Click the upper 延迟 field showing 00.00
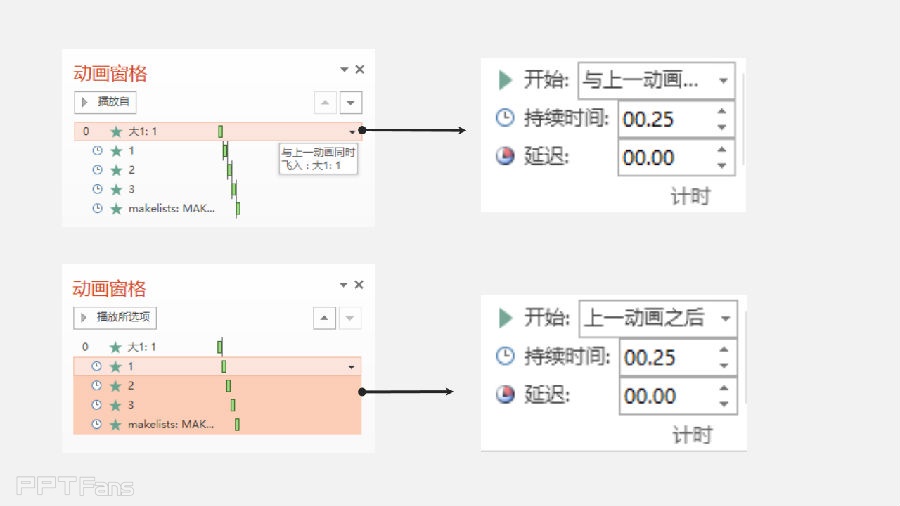 point(662,158)
